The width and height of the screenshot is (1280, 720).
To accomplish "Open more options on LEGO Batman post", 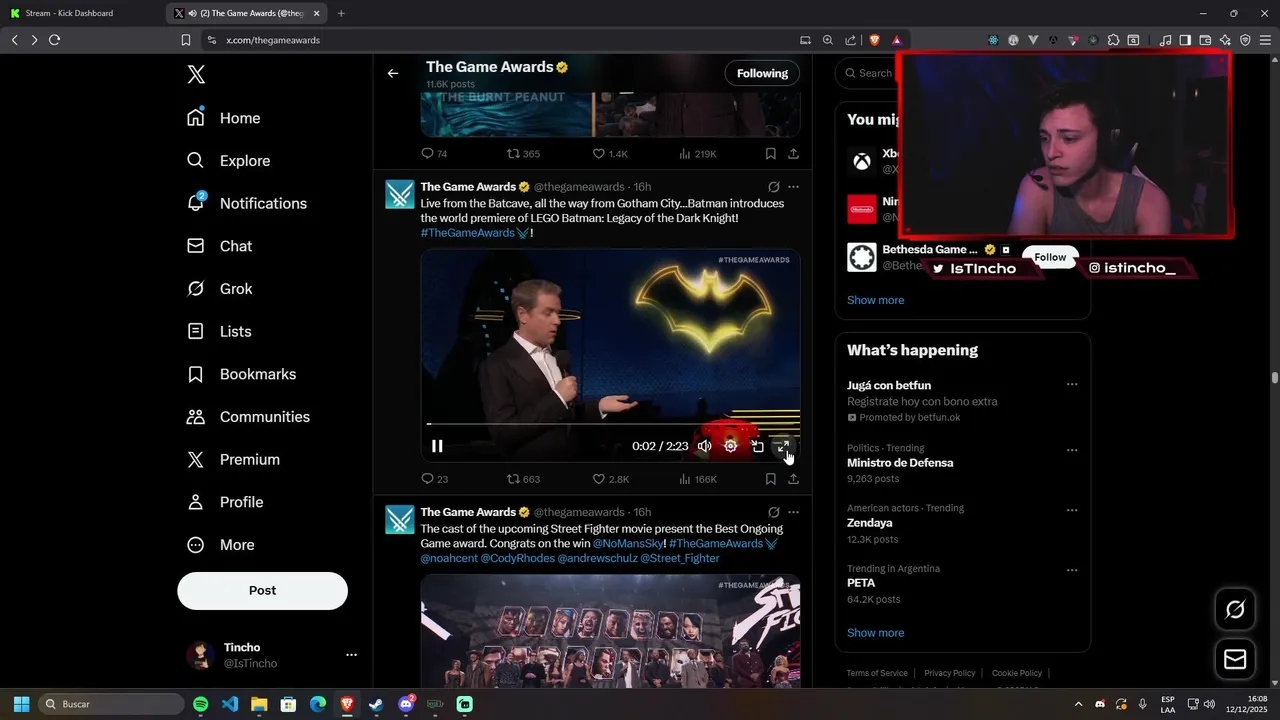I will point(793,187).
